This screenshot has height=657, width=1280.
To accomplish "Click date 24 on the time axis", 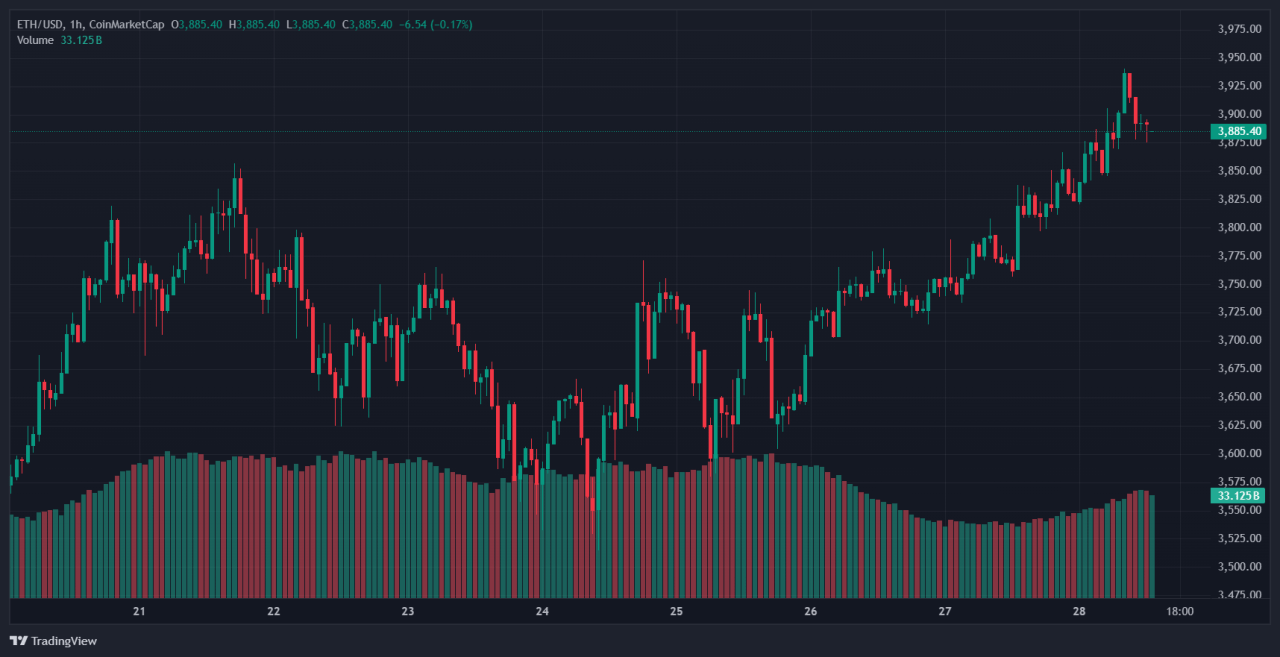I will click(542, 611).
